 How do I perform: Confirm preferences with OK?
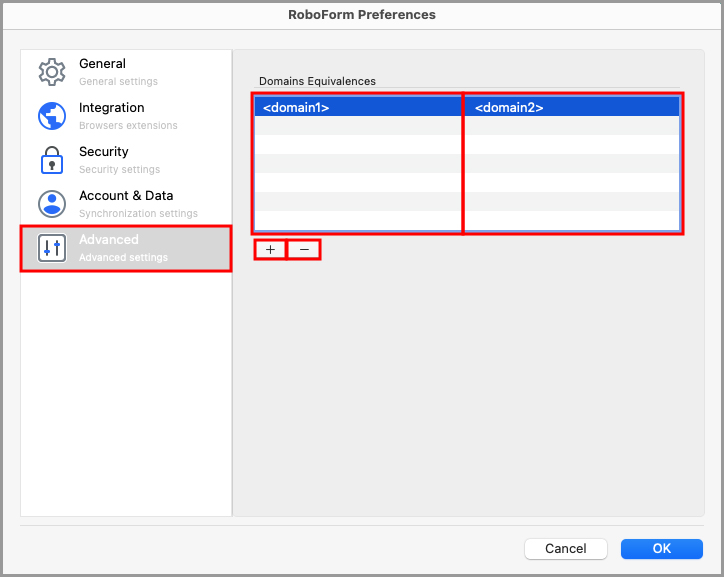[x=661, y=548]
